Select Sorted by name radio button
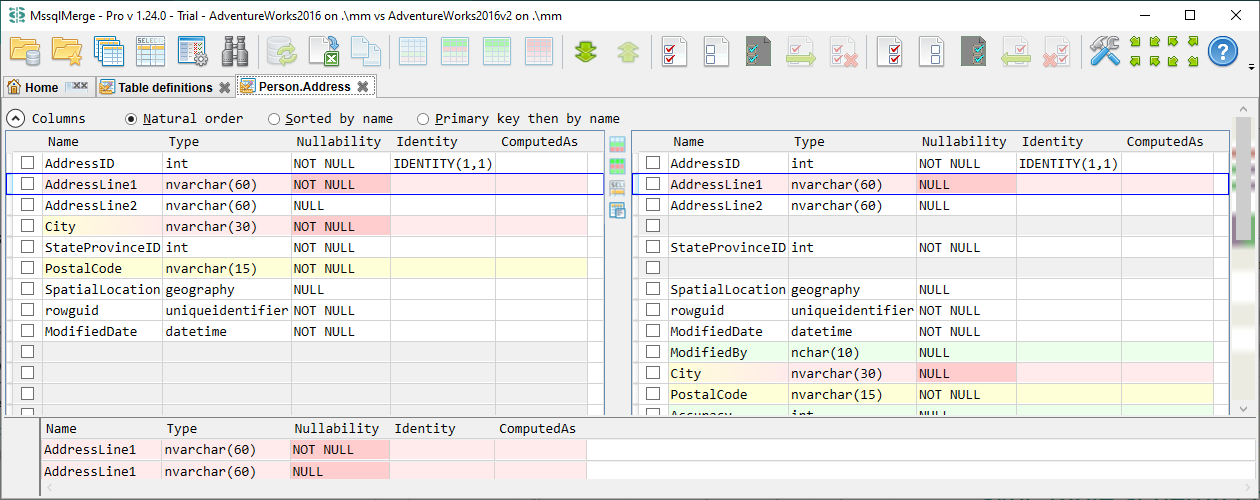Screen dimensions: 1260x500 (x=274, y=118)
